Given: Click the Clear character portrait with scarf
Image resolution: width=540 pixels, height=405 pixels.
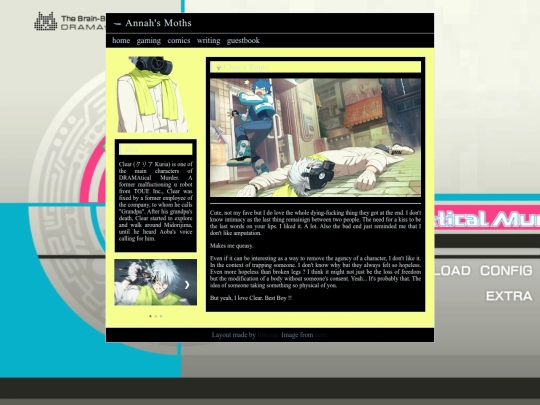Looking at the screenshot, I should [x=152, y=94].
